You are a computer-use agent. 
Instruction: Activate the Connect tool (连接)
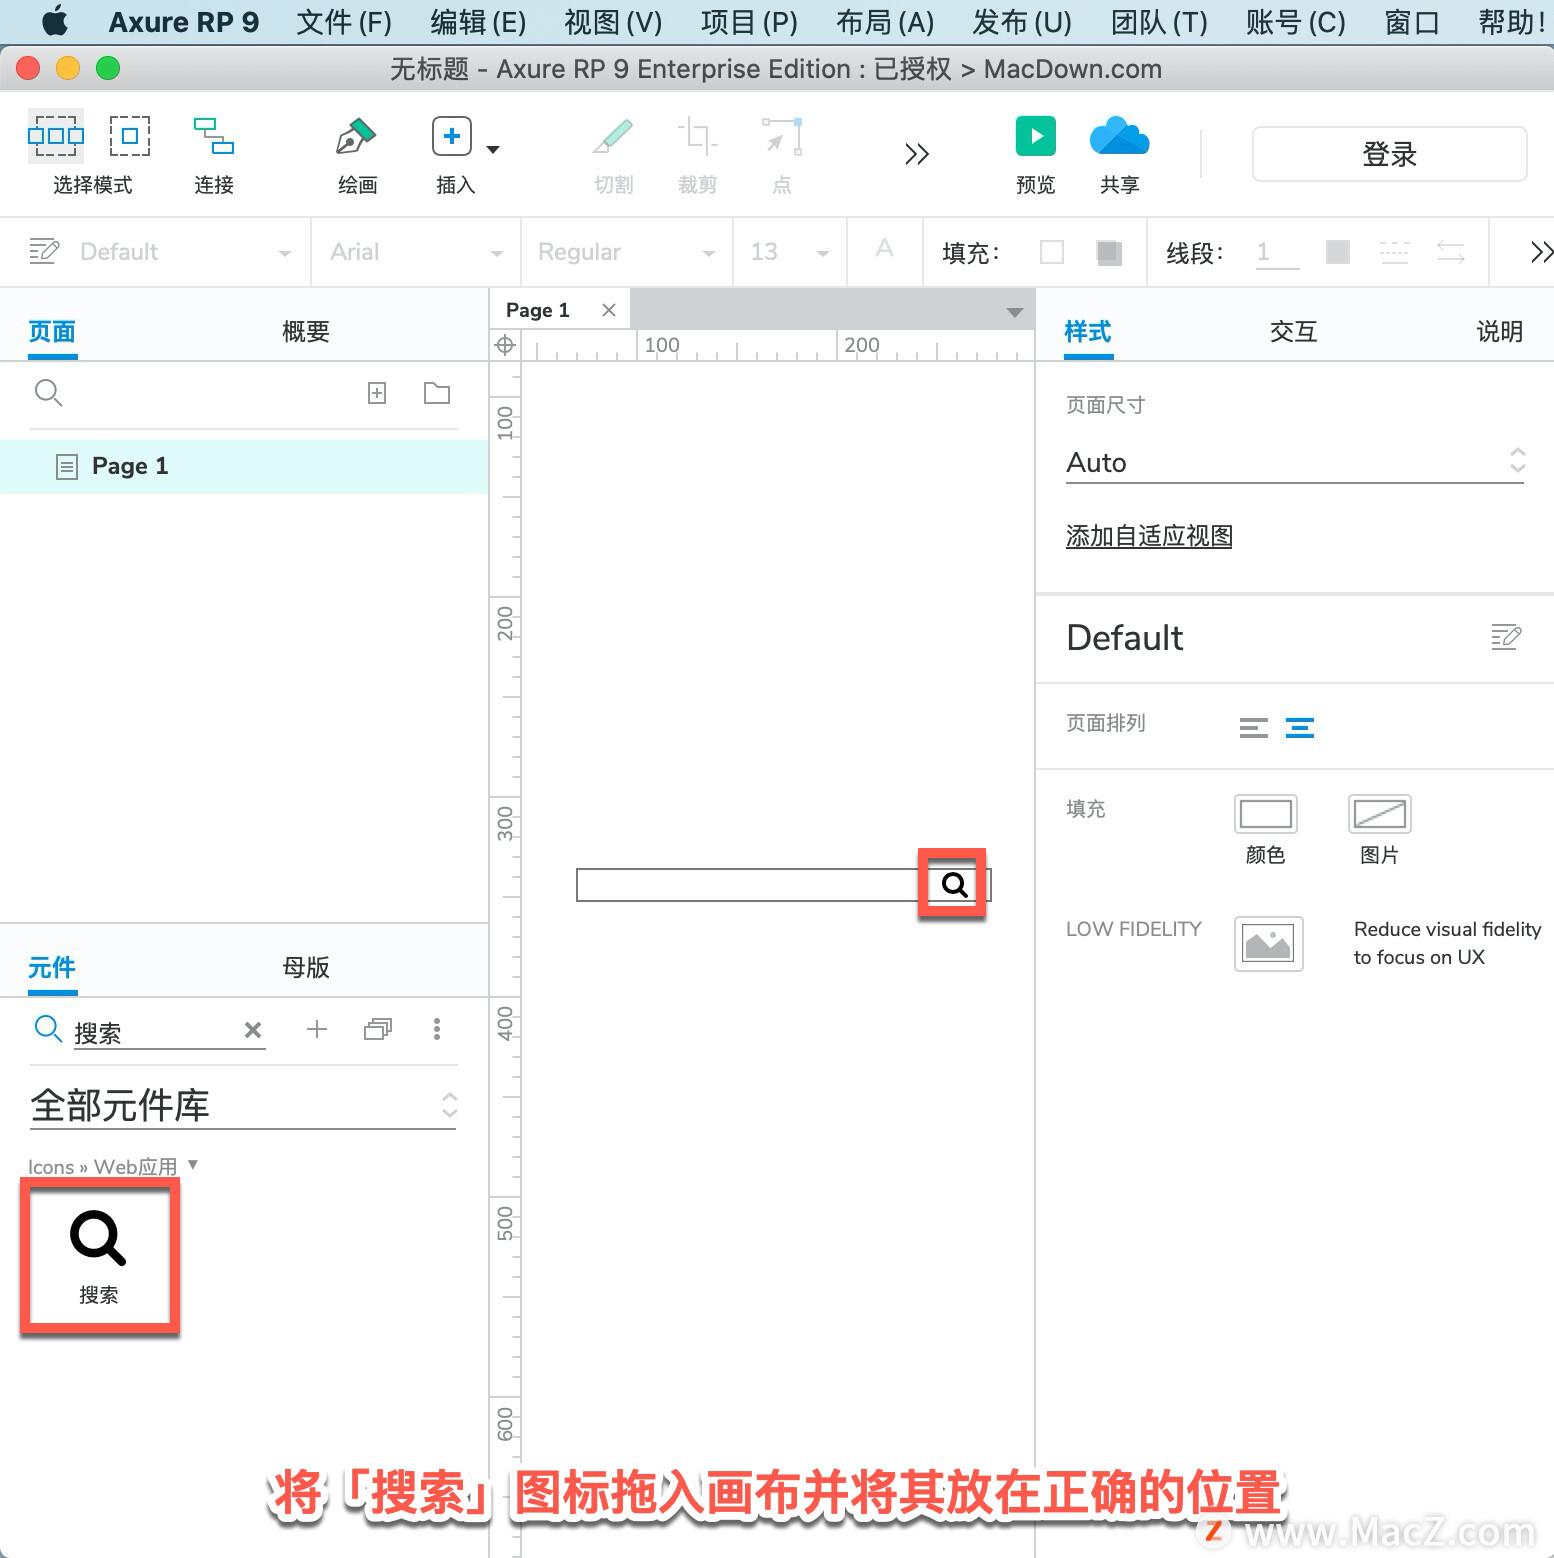point(214,136)
